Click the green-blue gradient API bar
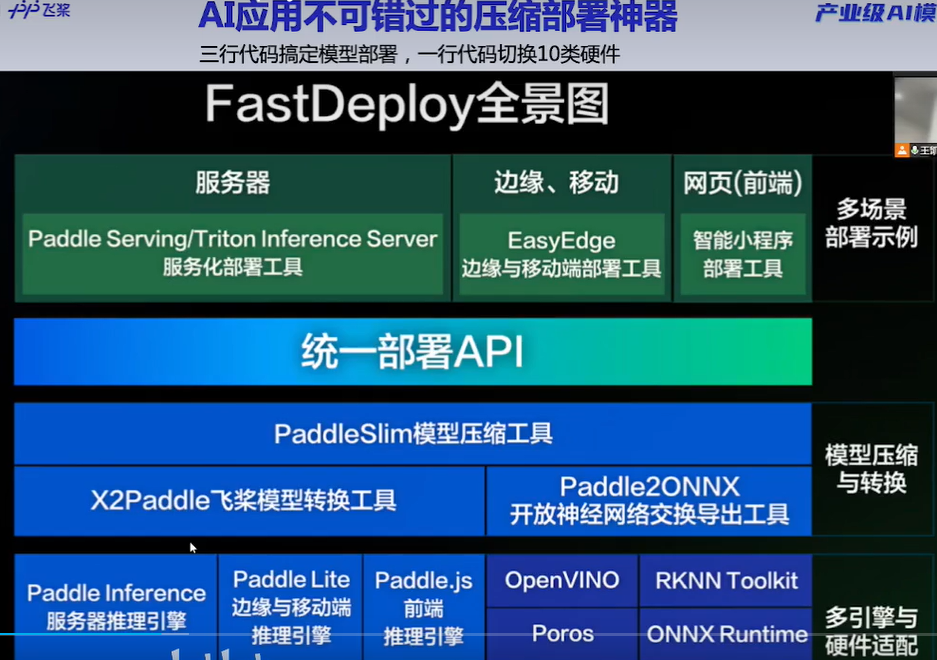 [410, 351]
